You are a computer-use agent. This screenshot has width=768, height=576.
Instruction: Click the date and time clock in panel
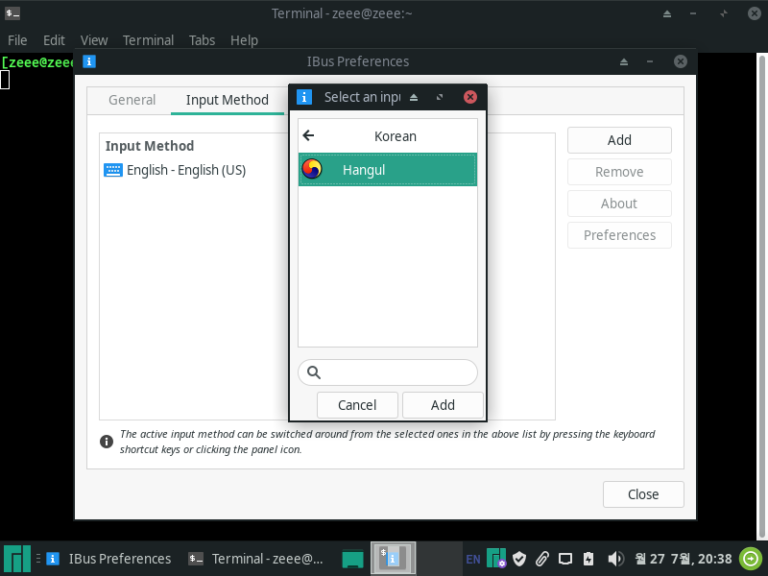pos(683,559)
